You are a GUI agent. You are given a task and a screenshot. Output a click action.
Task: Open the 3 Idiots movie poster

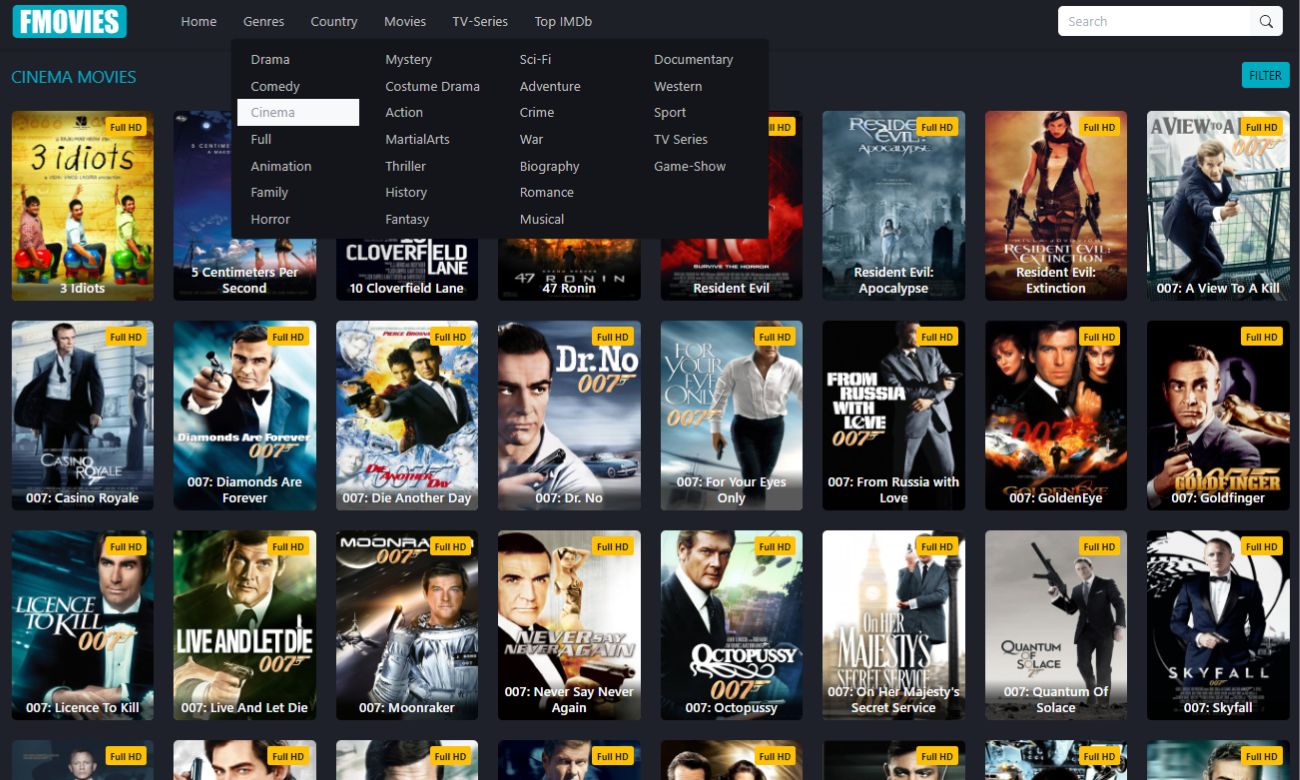click(82, 205)
